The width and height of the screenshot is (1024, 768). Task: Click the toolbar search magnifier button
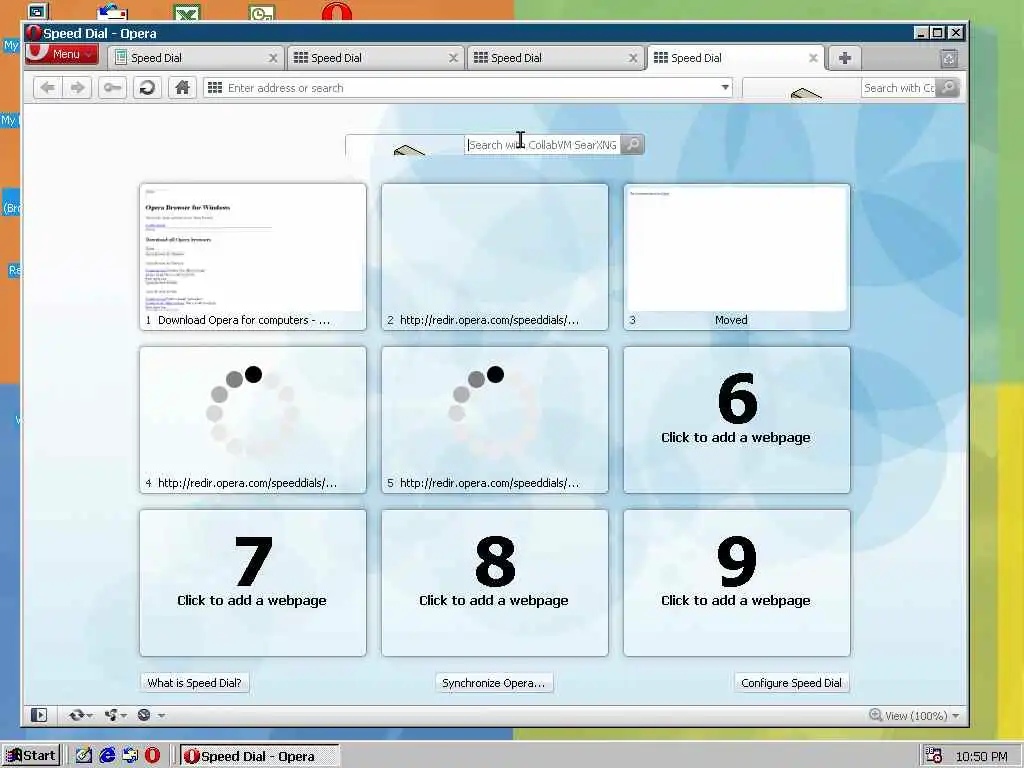point(948,88)
